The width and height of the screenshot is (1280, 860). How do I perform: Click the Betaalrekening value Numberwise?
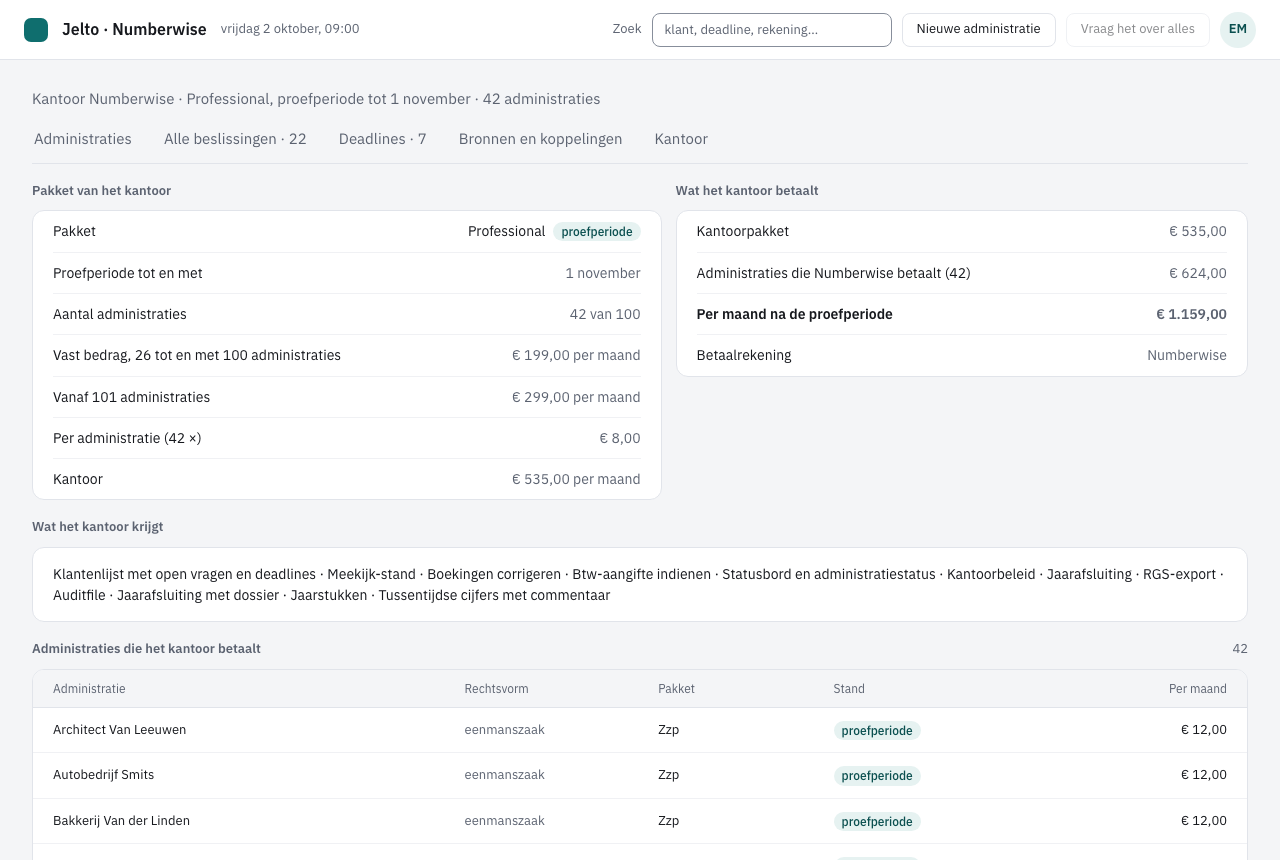click(x=1187, y=355)
